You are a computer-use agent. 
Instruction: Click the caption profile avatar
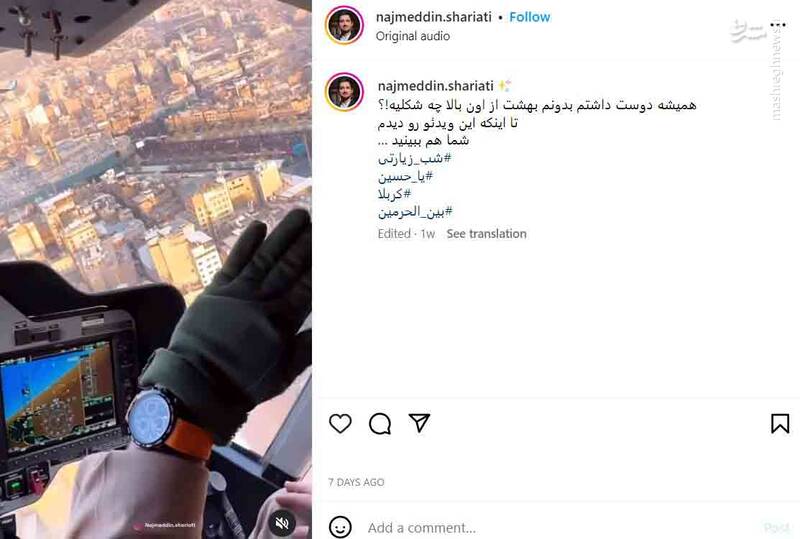pos(344,92)
